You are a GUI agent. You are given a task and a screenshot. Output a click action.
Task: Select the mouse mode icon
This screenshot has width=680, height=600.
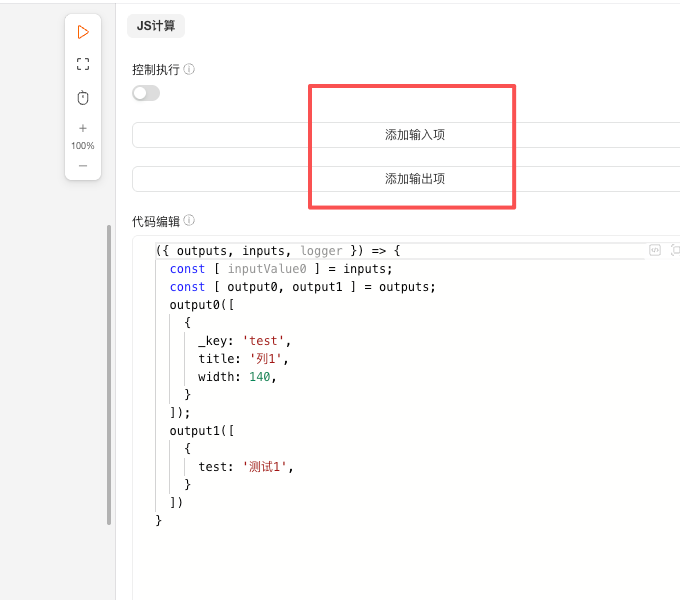tap(83, 97)
